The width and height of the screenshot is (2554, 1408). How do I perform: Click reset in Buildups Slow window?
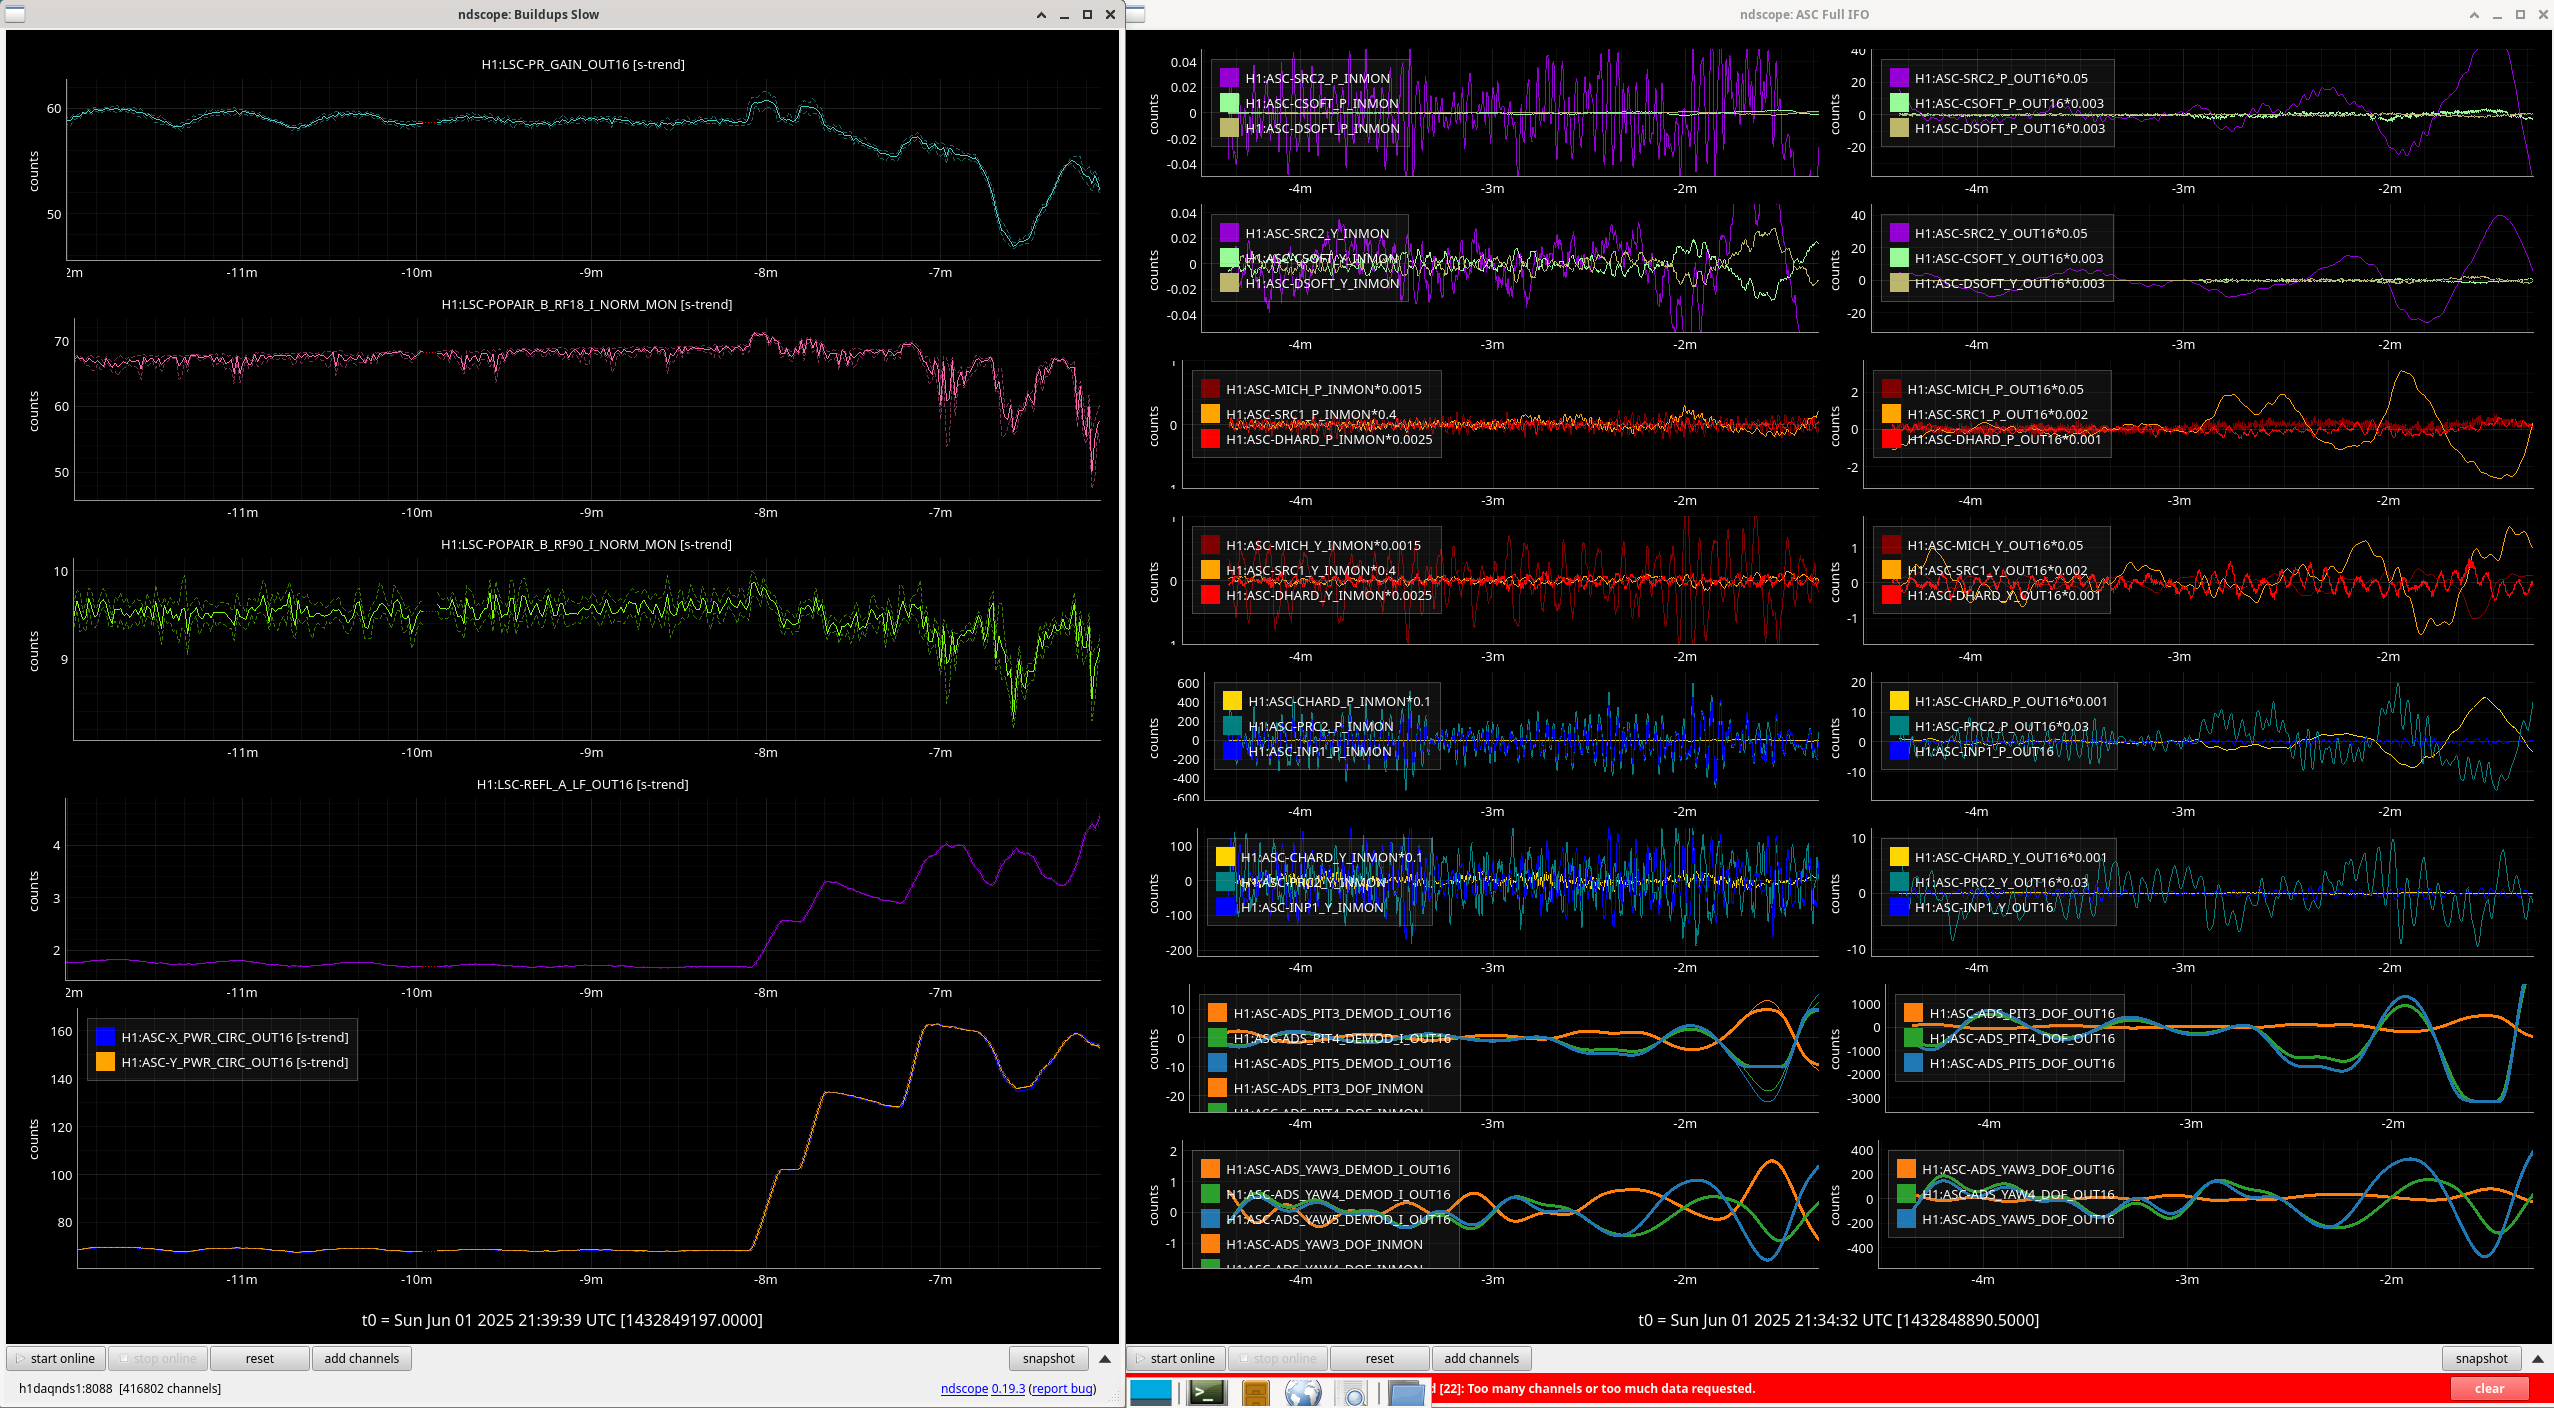click(x=260, y=1358)
